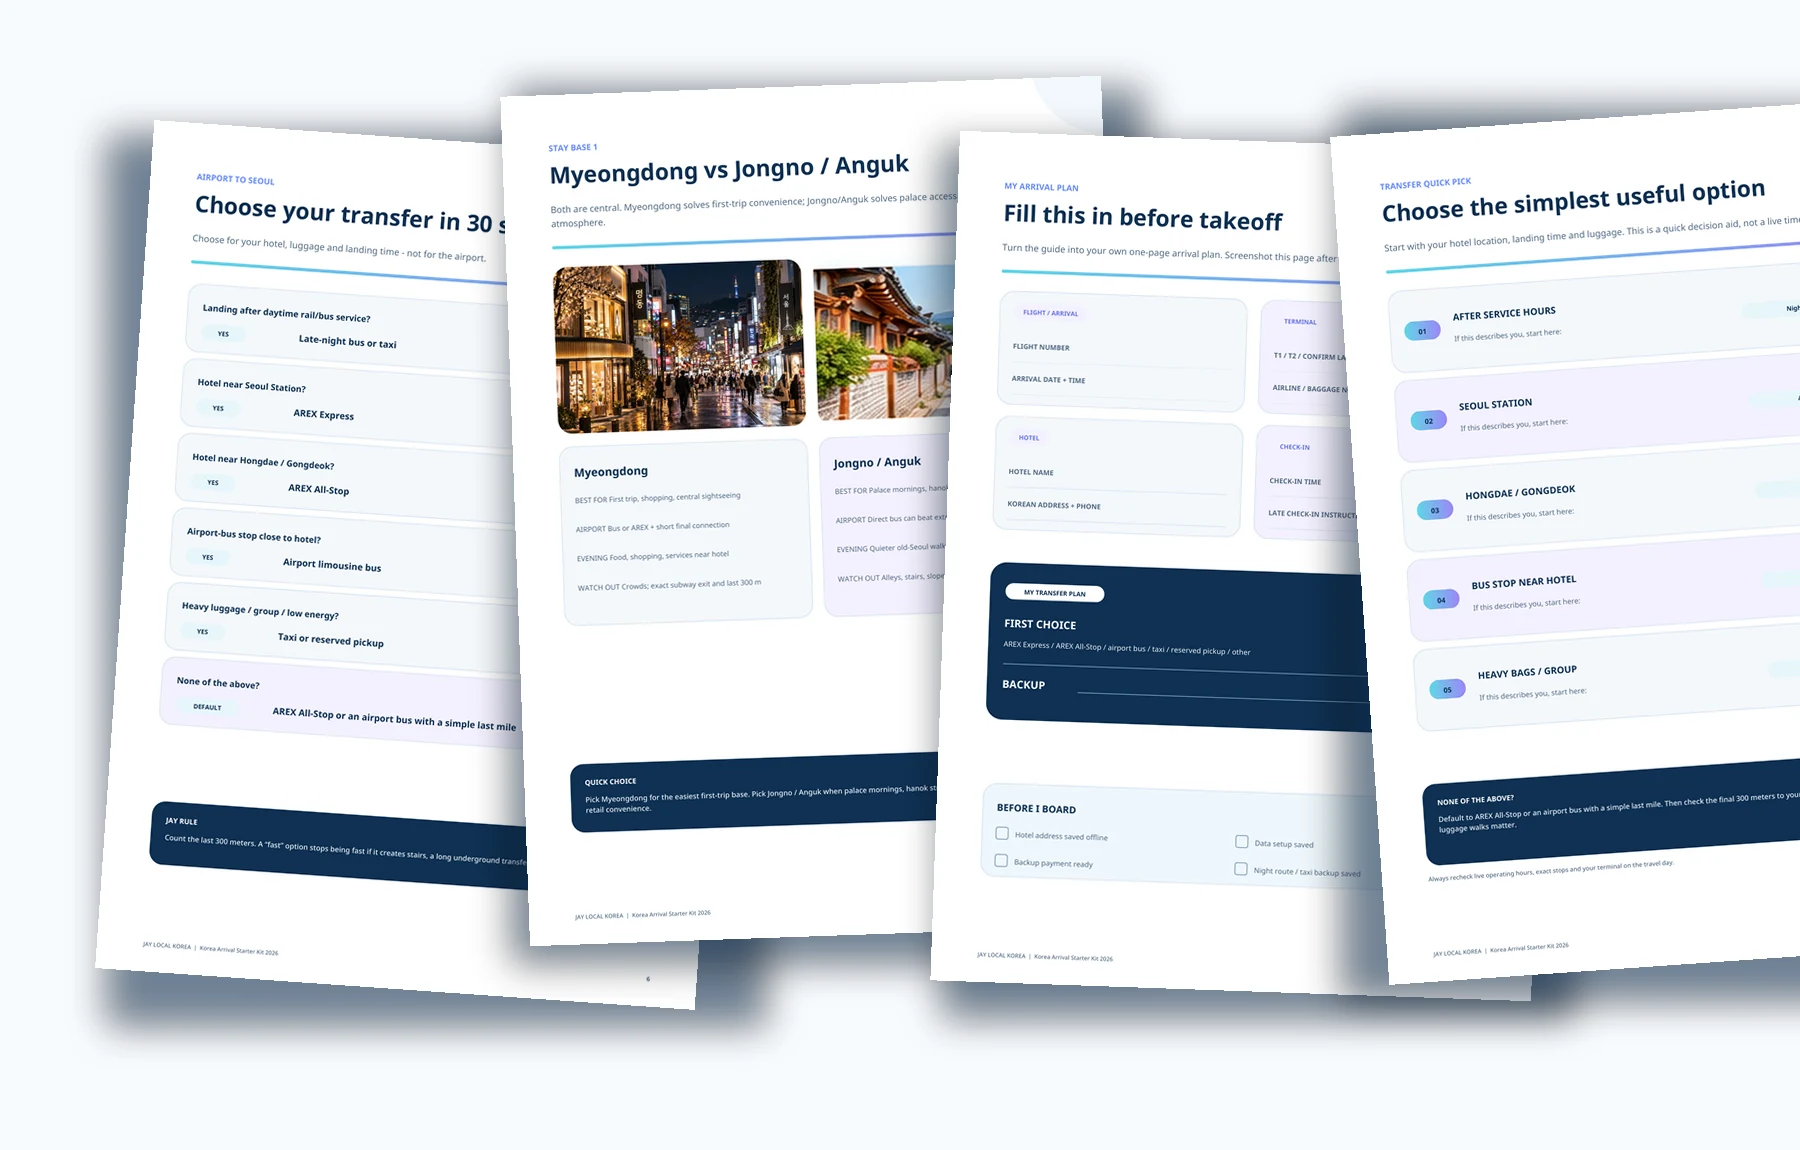Tick the 'Data setup saved' checkbox
Viewport: 1800px width, 1150px height.
[x=1242, y=842]
